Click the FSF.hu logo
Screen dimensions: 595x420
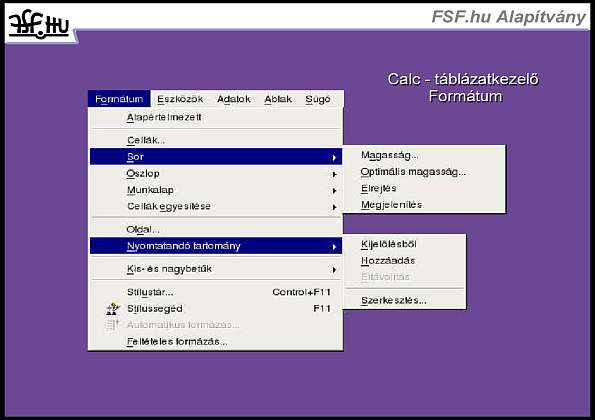tap(39, 24)
